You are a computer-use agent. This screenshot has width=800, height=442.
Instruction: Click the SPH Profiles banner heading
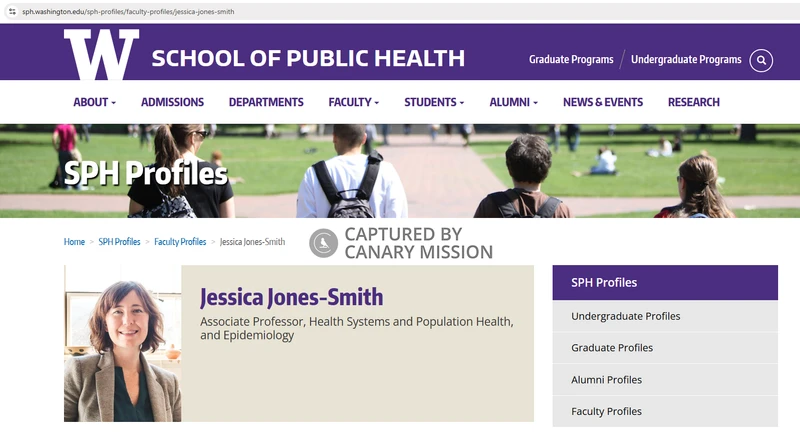pos(145,173)
